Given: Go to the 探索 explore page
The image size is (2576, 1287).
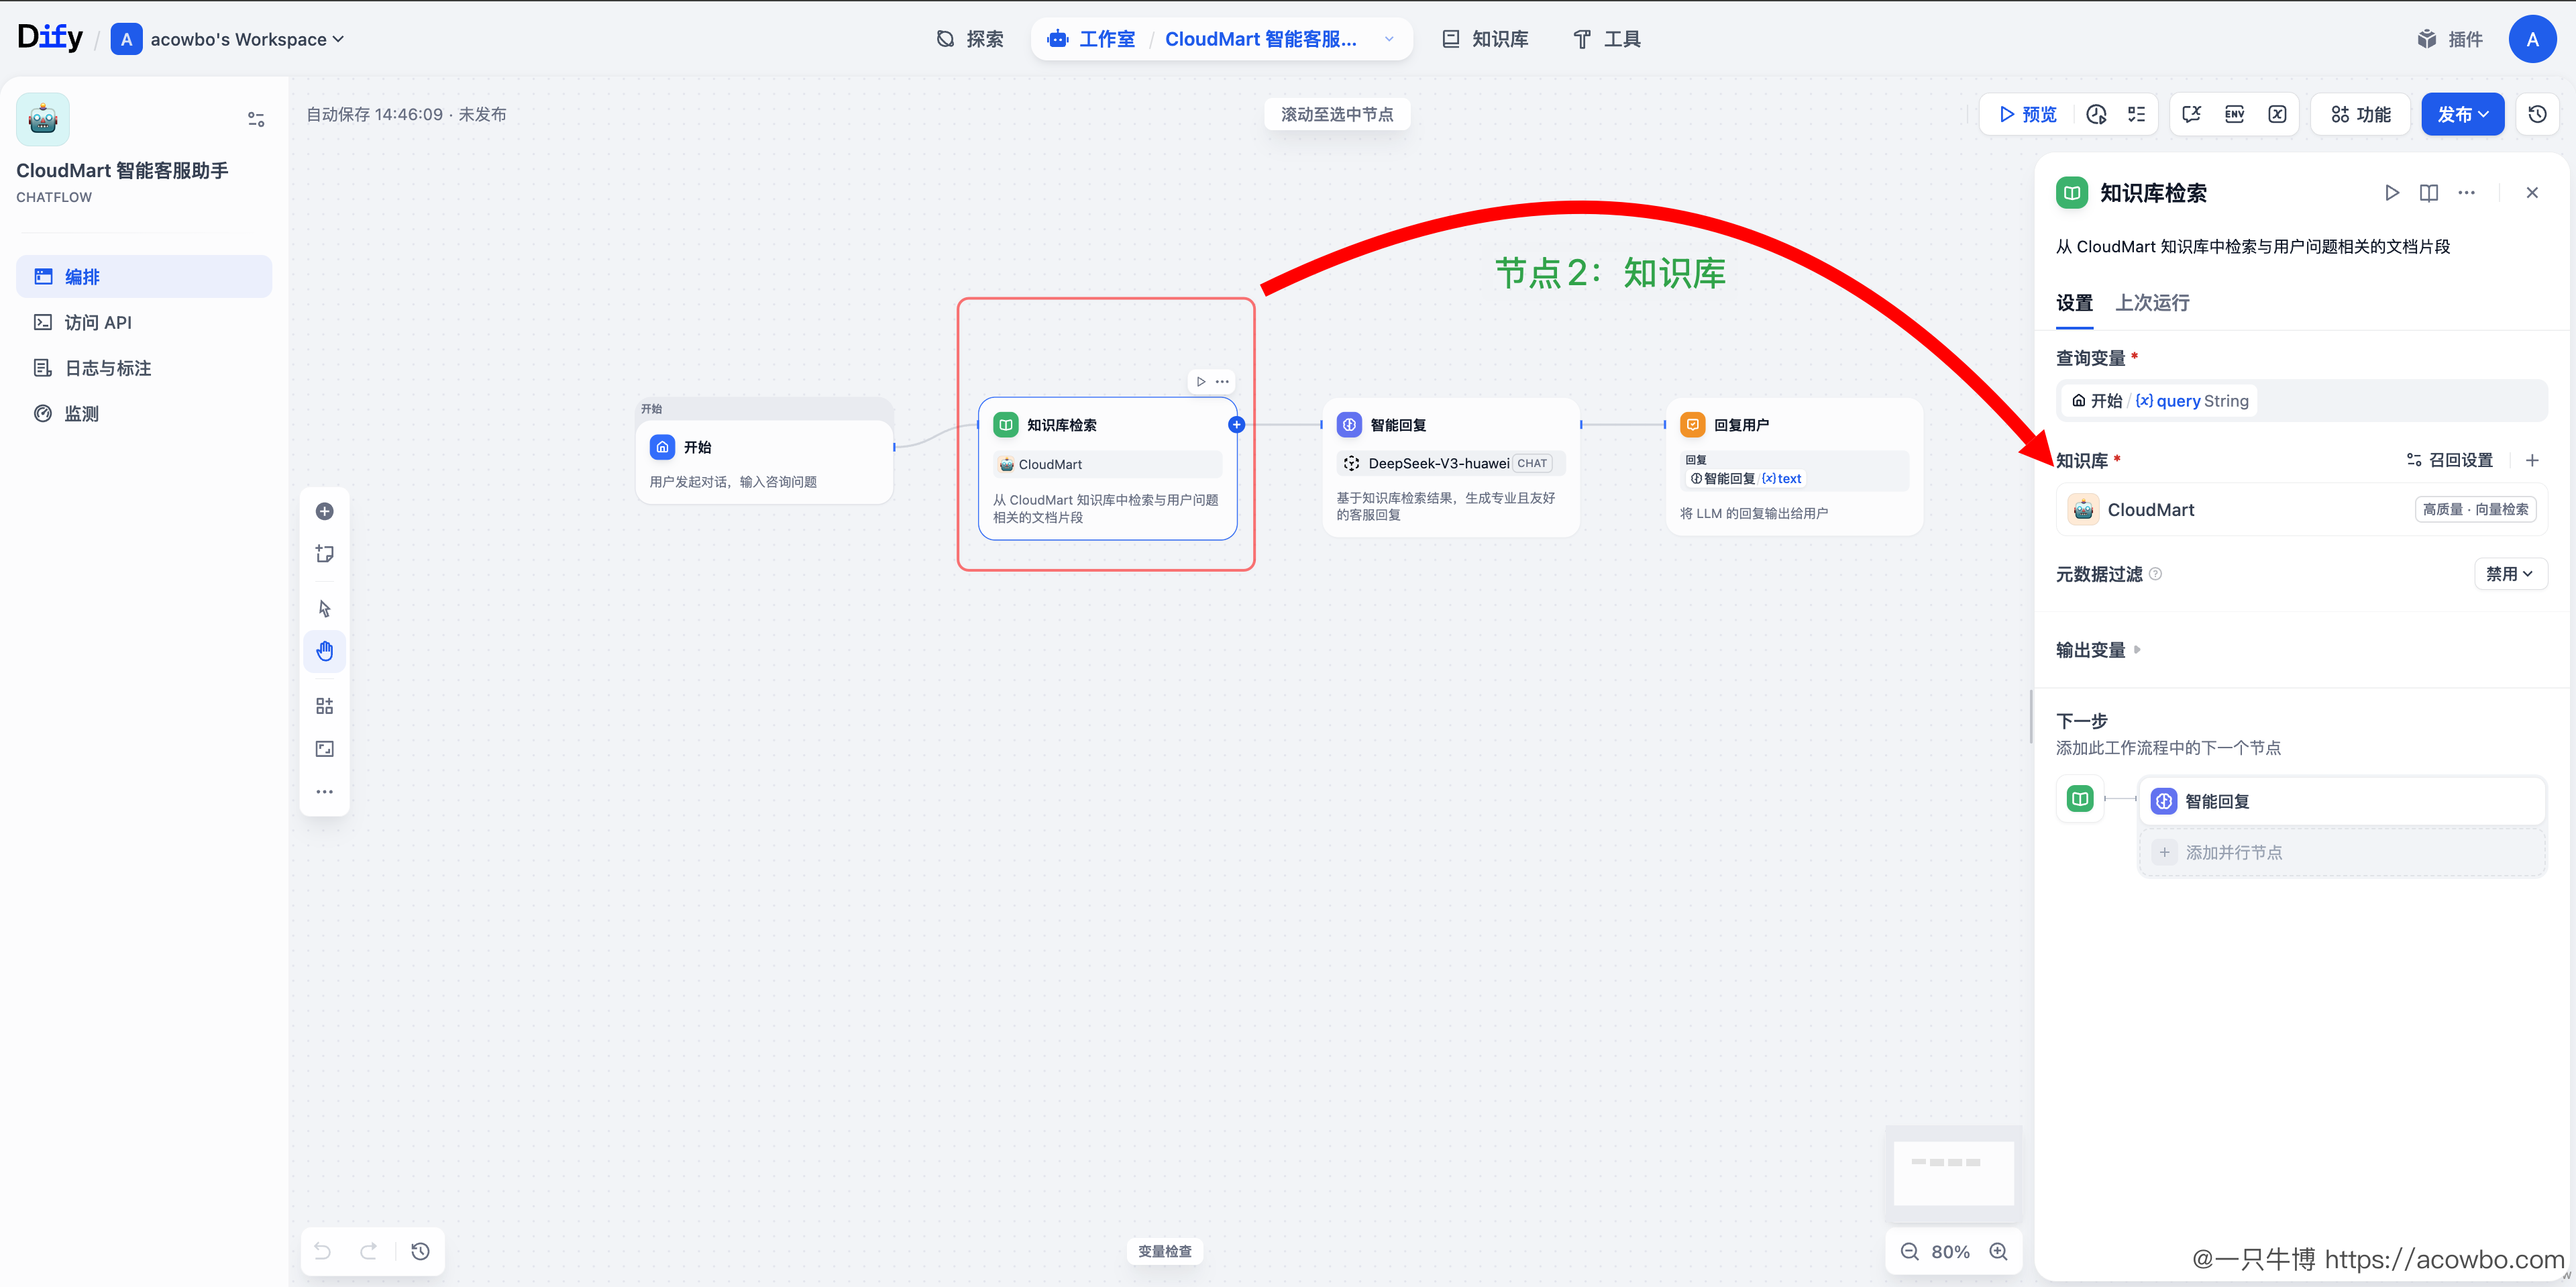Looking at the screenshot, I should [x=969, y=39].
